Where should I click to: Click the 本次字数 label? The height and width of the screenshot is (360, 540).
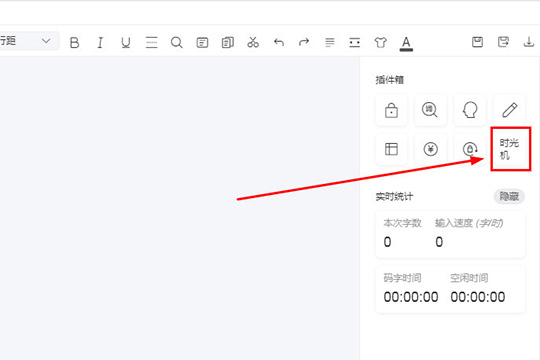402,223
